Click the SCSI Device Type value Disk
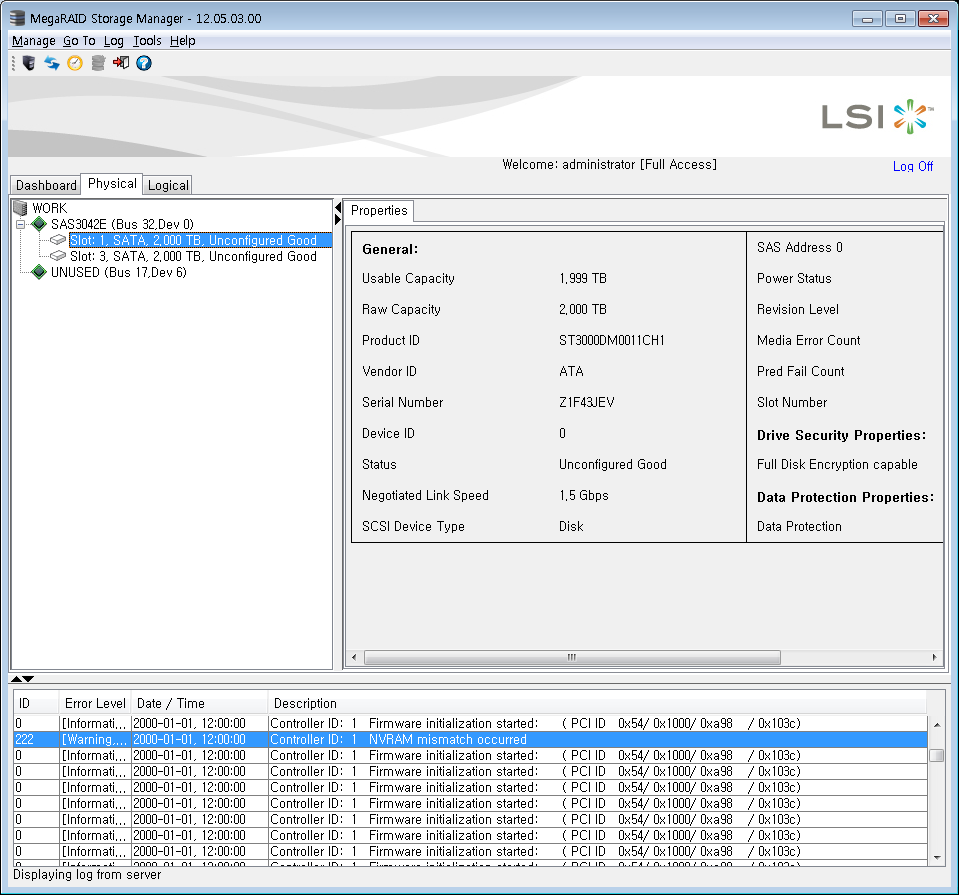Image resolution: width=959 pixels, height=895 pixels. [571, 526]
